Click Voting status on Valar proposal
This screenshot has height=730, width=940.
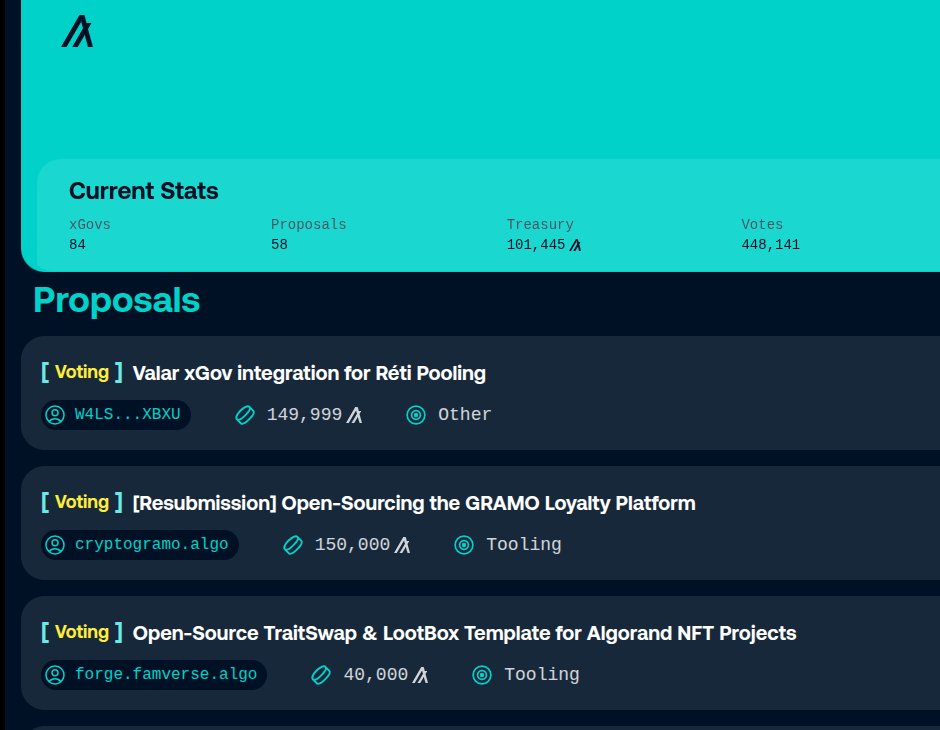click(82, 372)
